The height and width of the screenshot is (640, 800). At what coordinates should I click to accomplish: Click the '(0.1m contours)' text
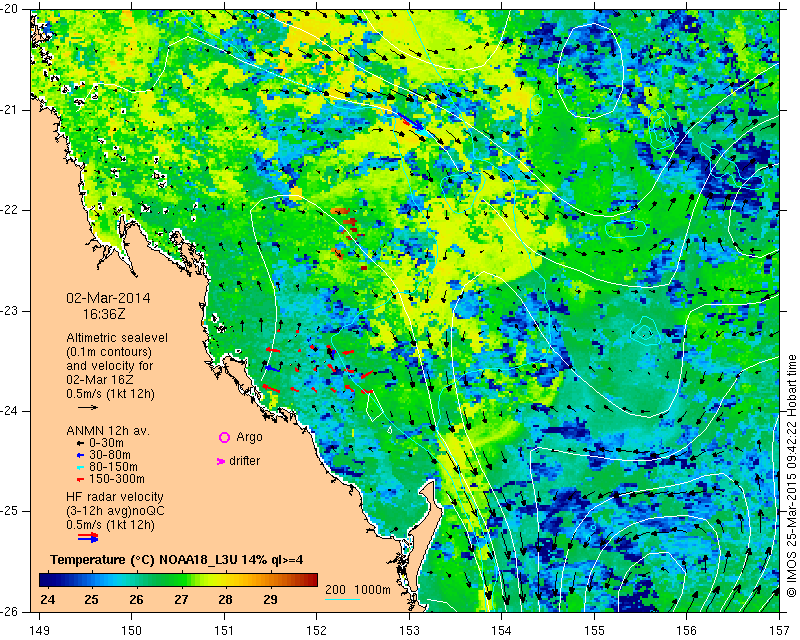click(109, 352)
